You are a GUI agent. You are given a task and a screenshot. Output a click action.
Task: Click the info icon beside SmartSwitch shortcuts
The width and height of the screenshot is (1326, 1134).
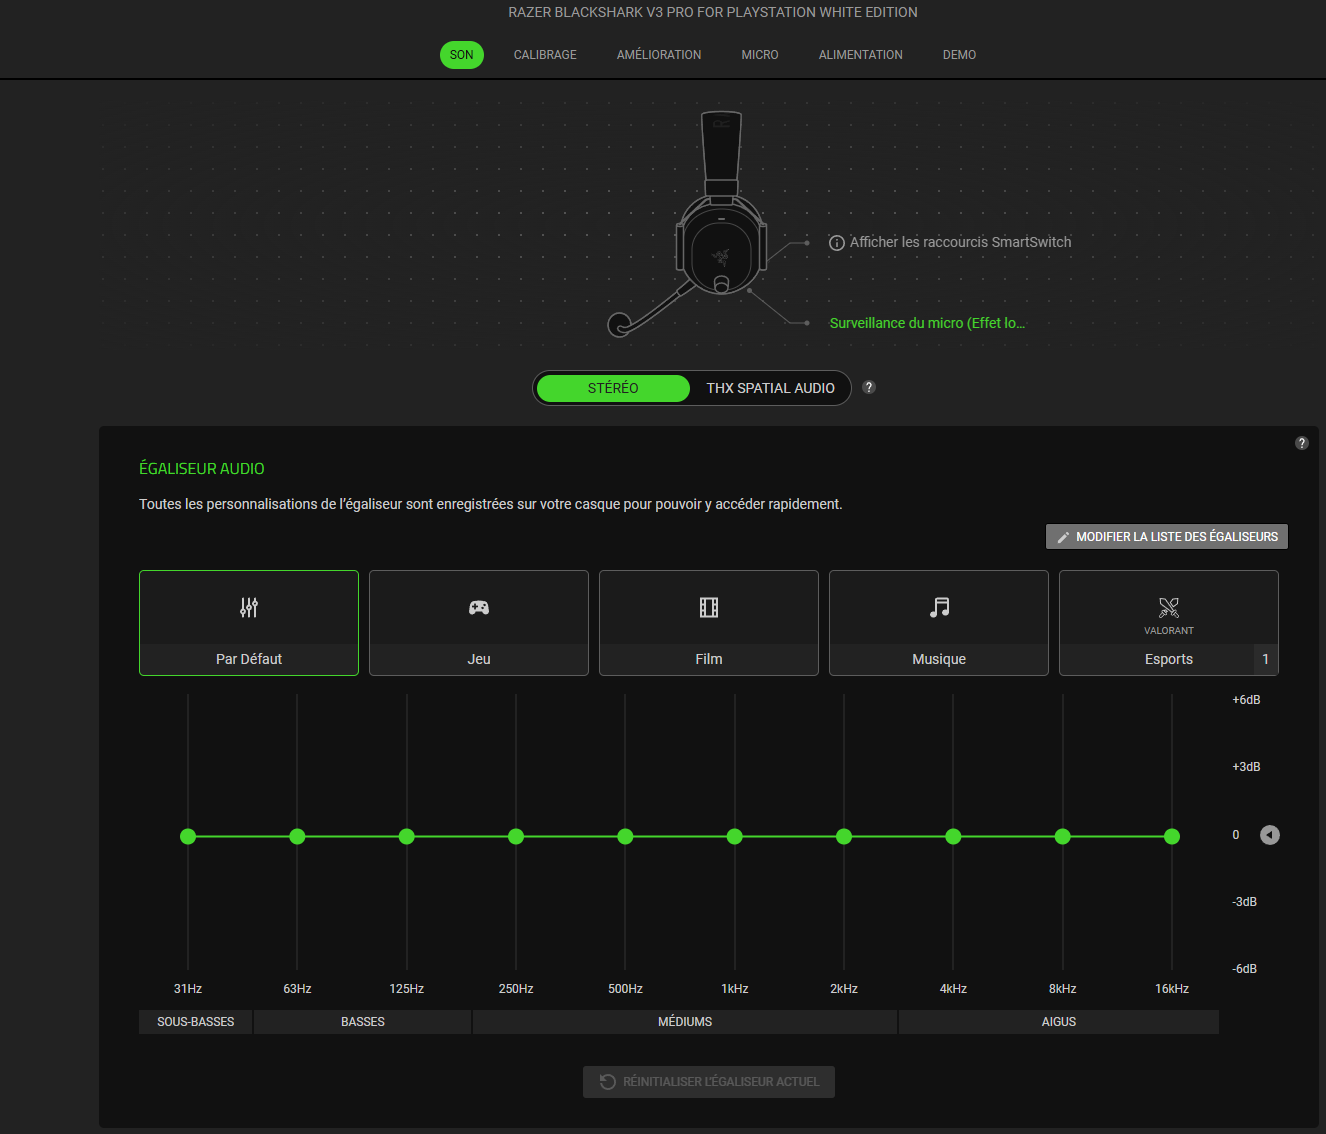point(837,243)
